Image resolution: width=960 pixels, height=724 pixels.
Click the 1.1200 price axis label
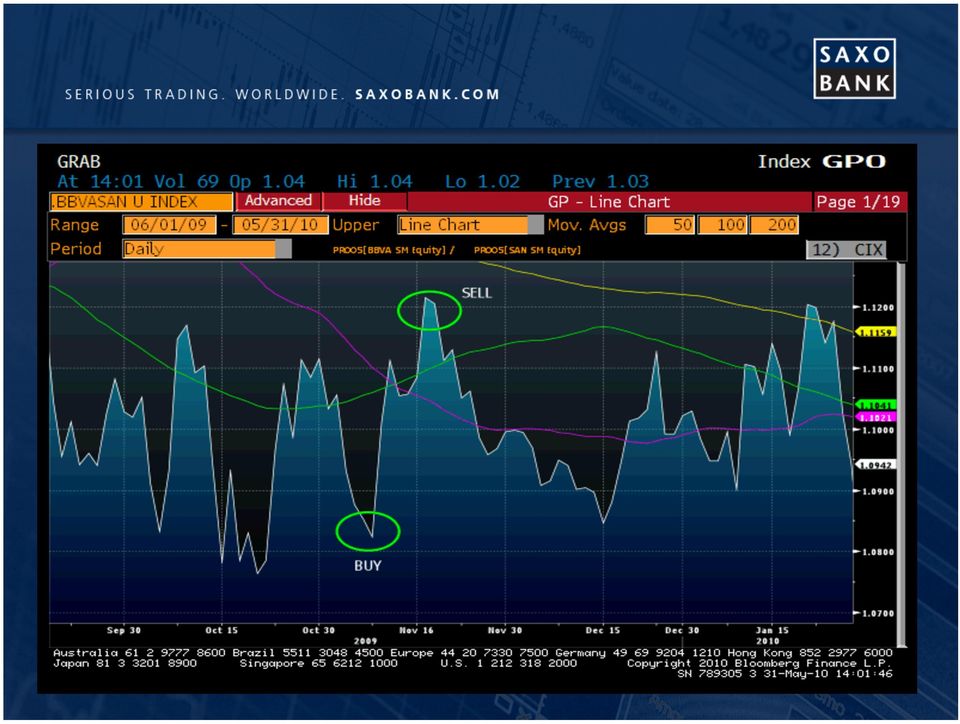point(878,307)
